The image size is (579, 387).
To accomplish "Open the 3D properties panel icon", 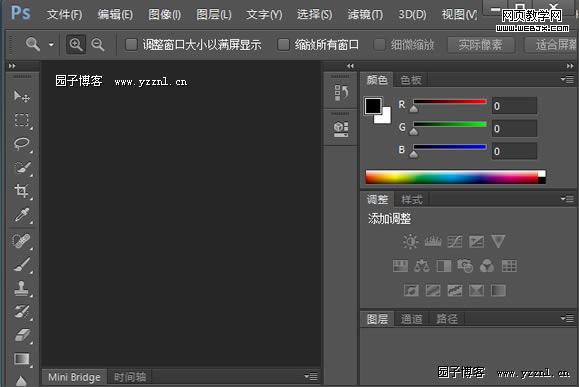I will click(x=341, y=129).
